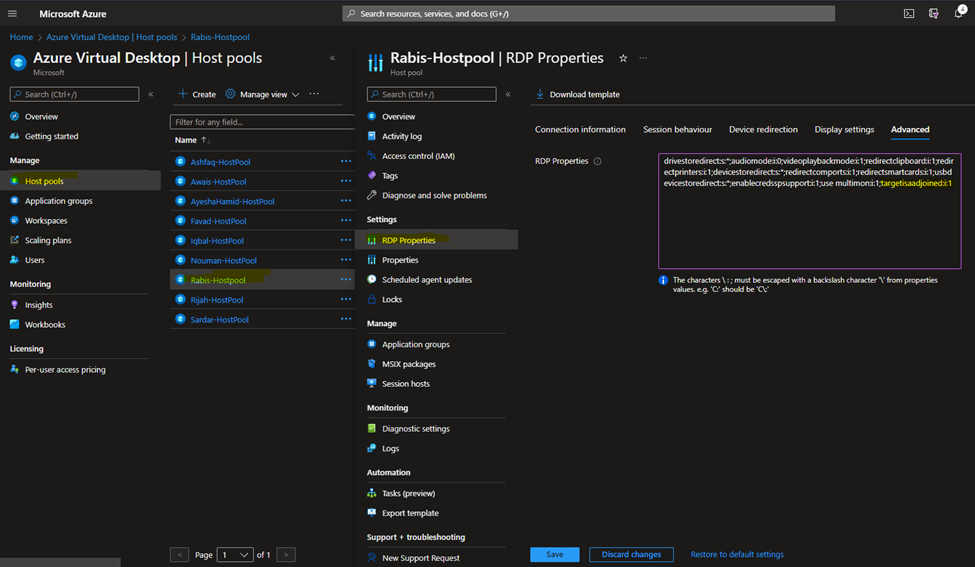Screen dimensions: 975x567
Task: Collapse the Azure Virtual Desktop left menu
Action: pyautogui.click(x=150, y=94)
